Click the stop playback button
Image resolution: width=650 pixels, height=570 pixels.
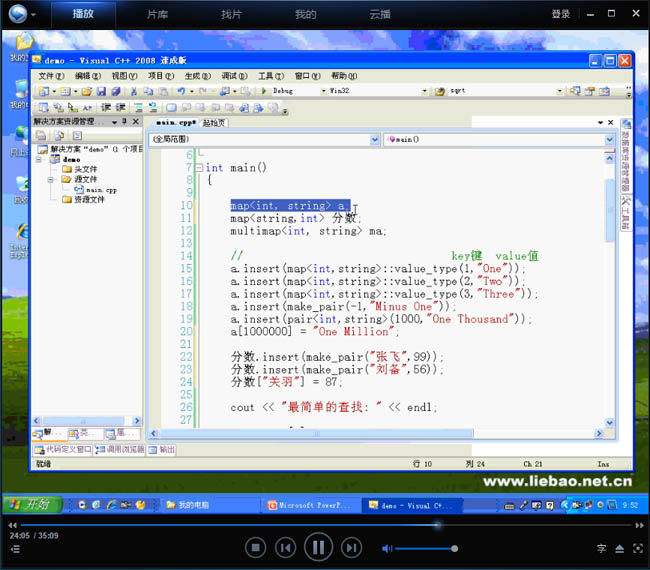click(x=256, y=547)
